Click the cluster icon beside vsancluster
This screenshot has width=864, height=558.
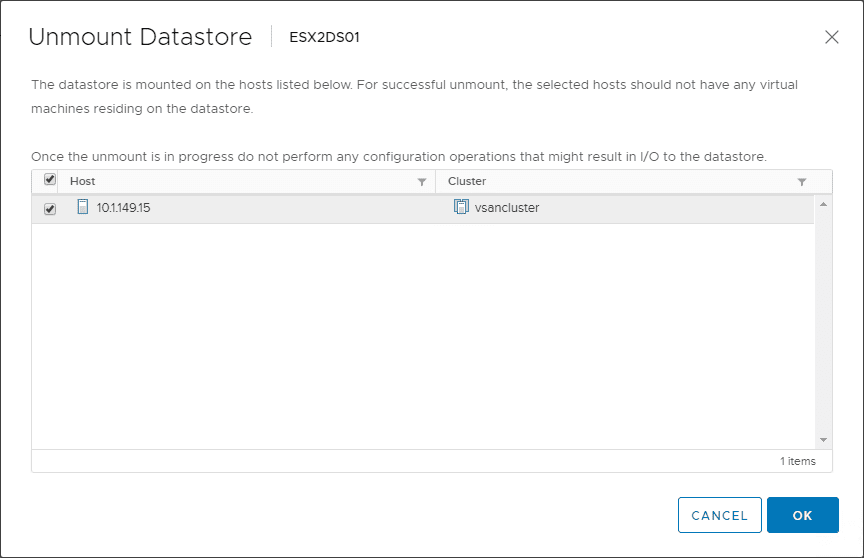click(x=461, y=208)
